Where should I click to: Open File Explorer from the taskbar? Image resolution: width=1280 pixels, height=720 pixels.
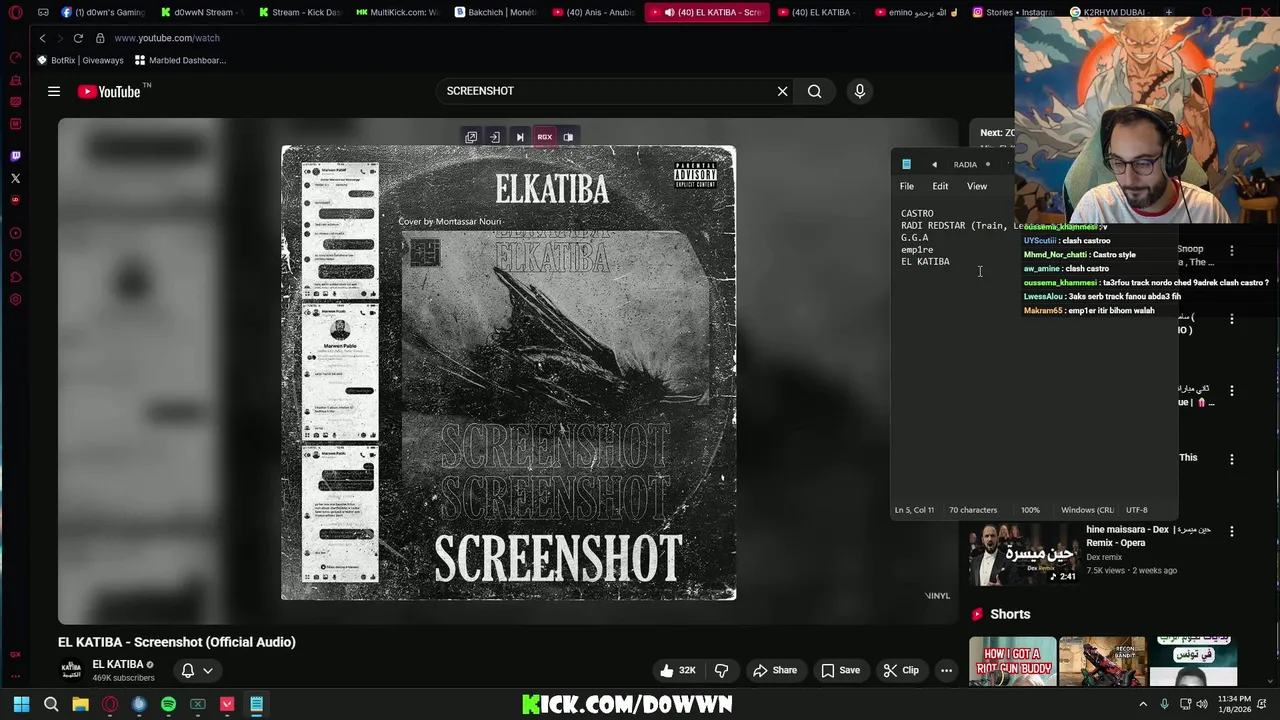[80, 704]
